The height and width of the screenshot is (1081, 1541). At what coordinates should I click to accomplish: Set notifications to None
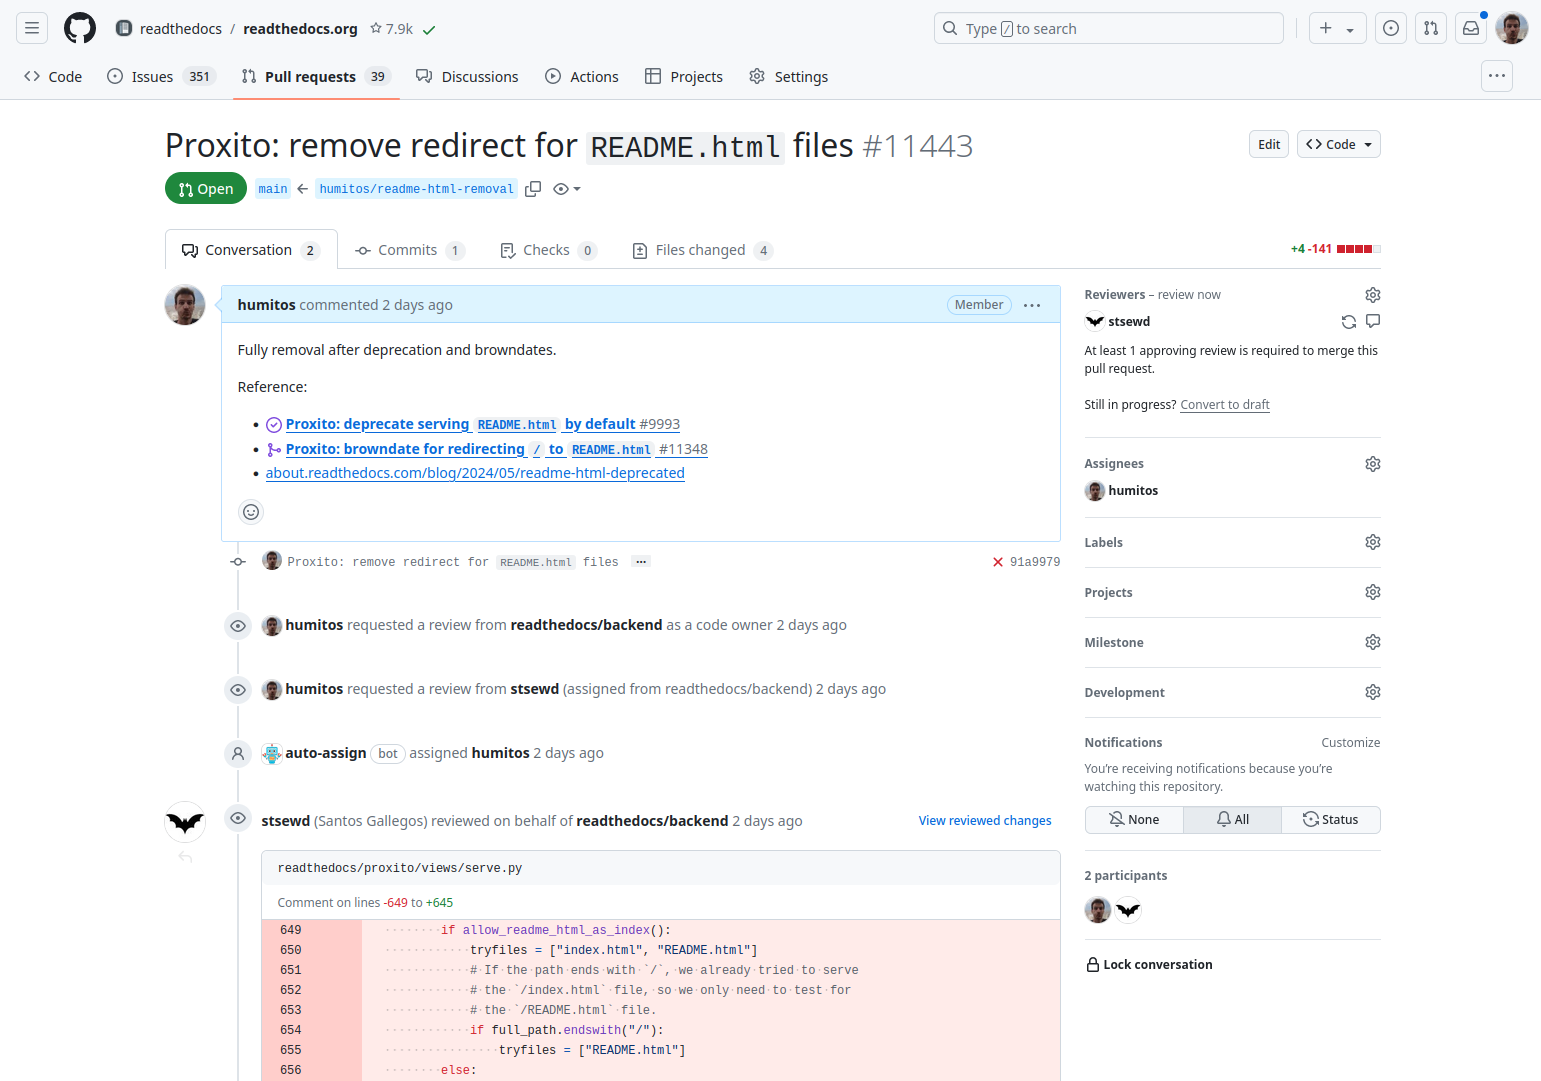click(x=1134, y=820)
